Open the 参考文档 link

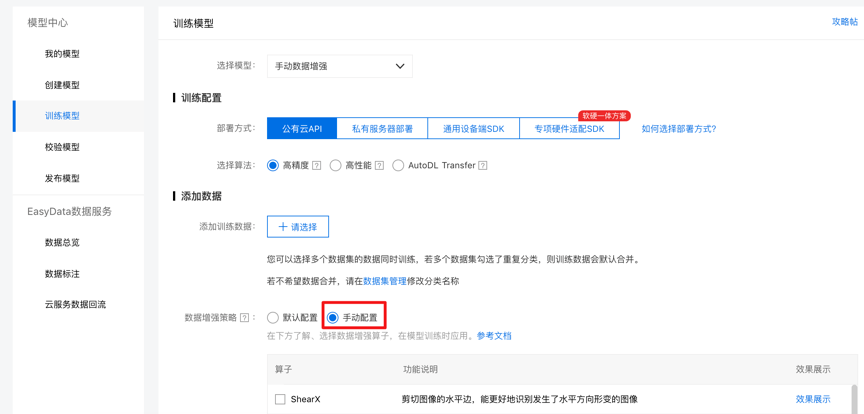(x=494, y=336)
